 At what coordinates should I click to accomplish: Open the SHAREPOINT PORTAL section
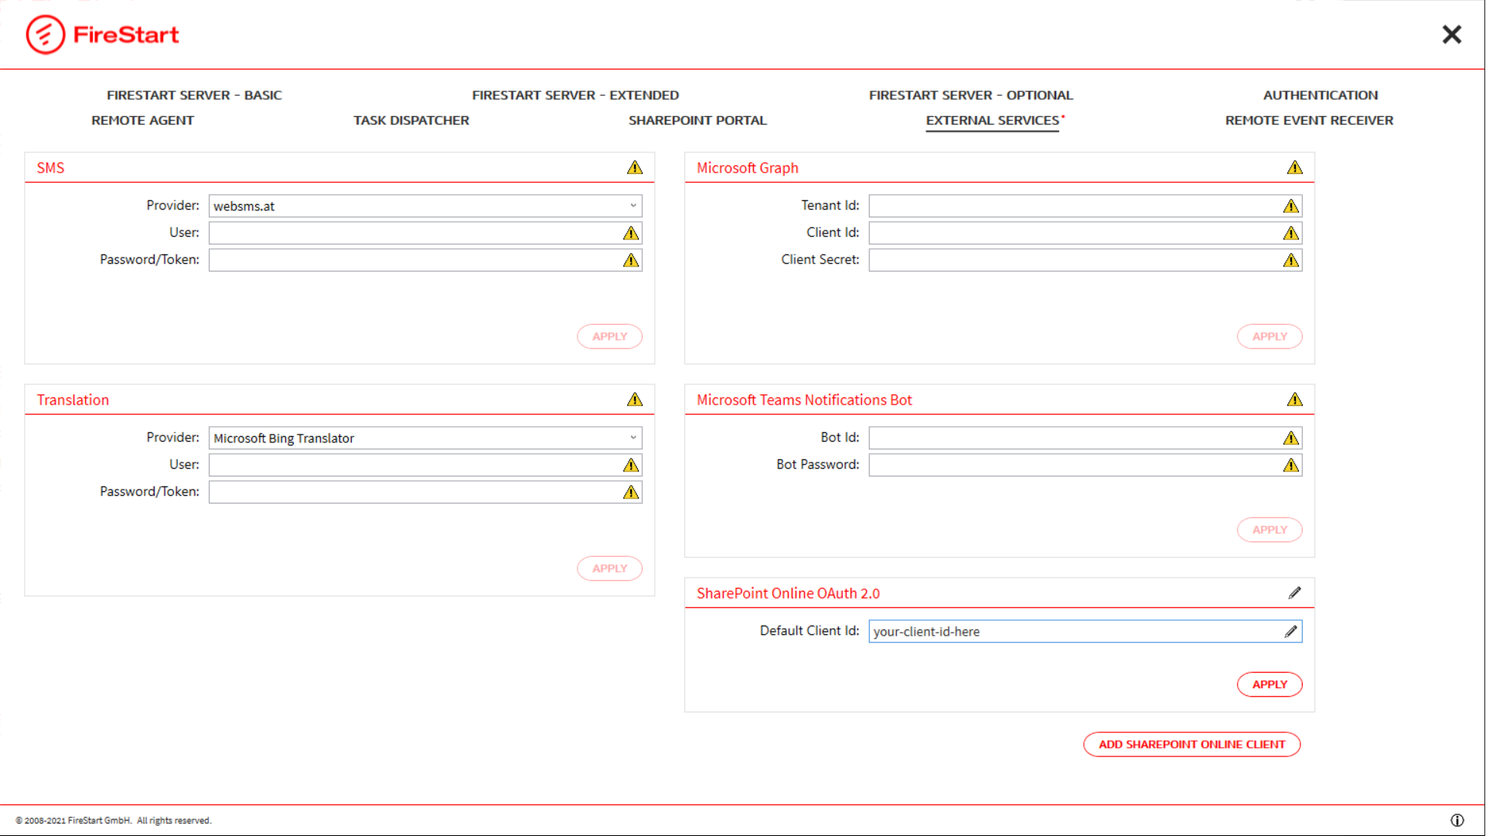(x=697, y=120)
